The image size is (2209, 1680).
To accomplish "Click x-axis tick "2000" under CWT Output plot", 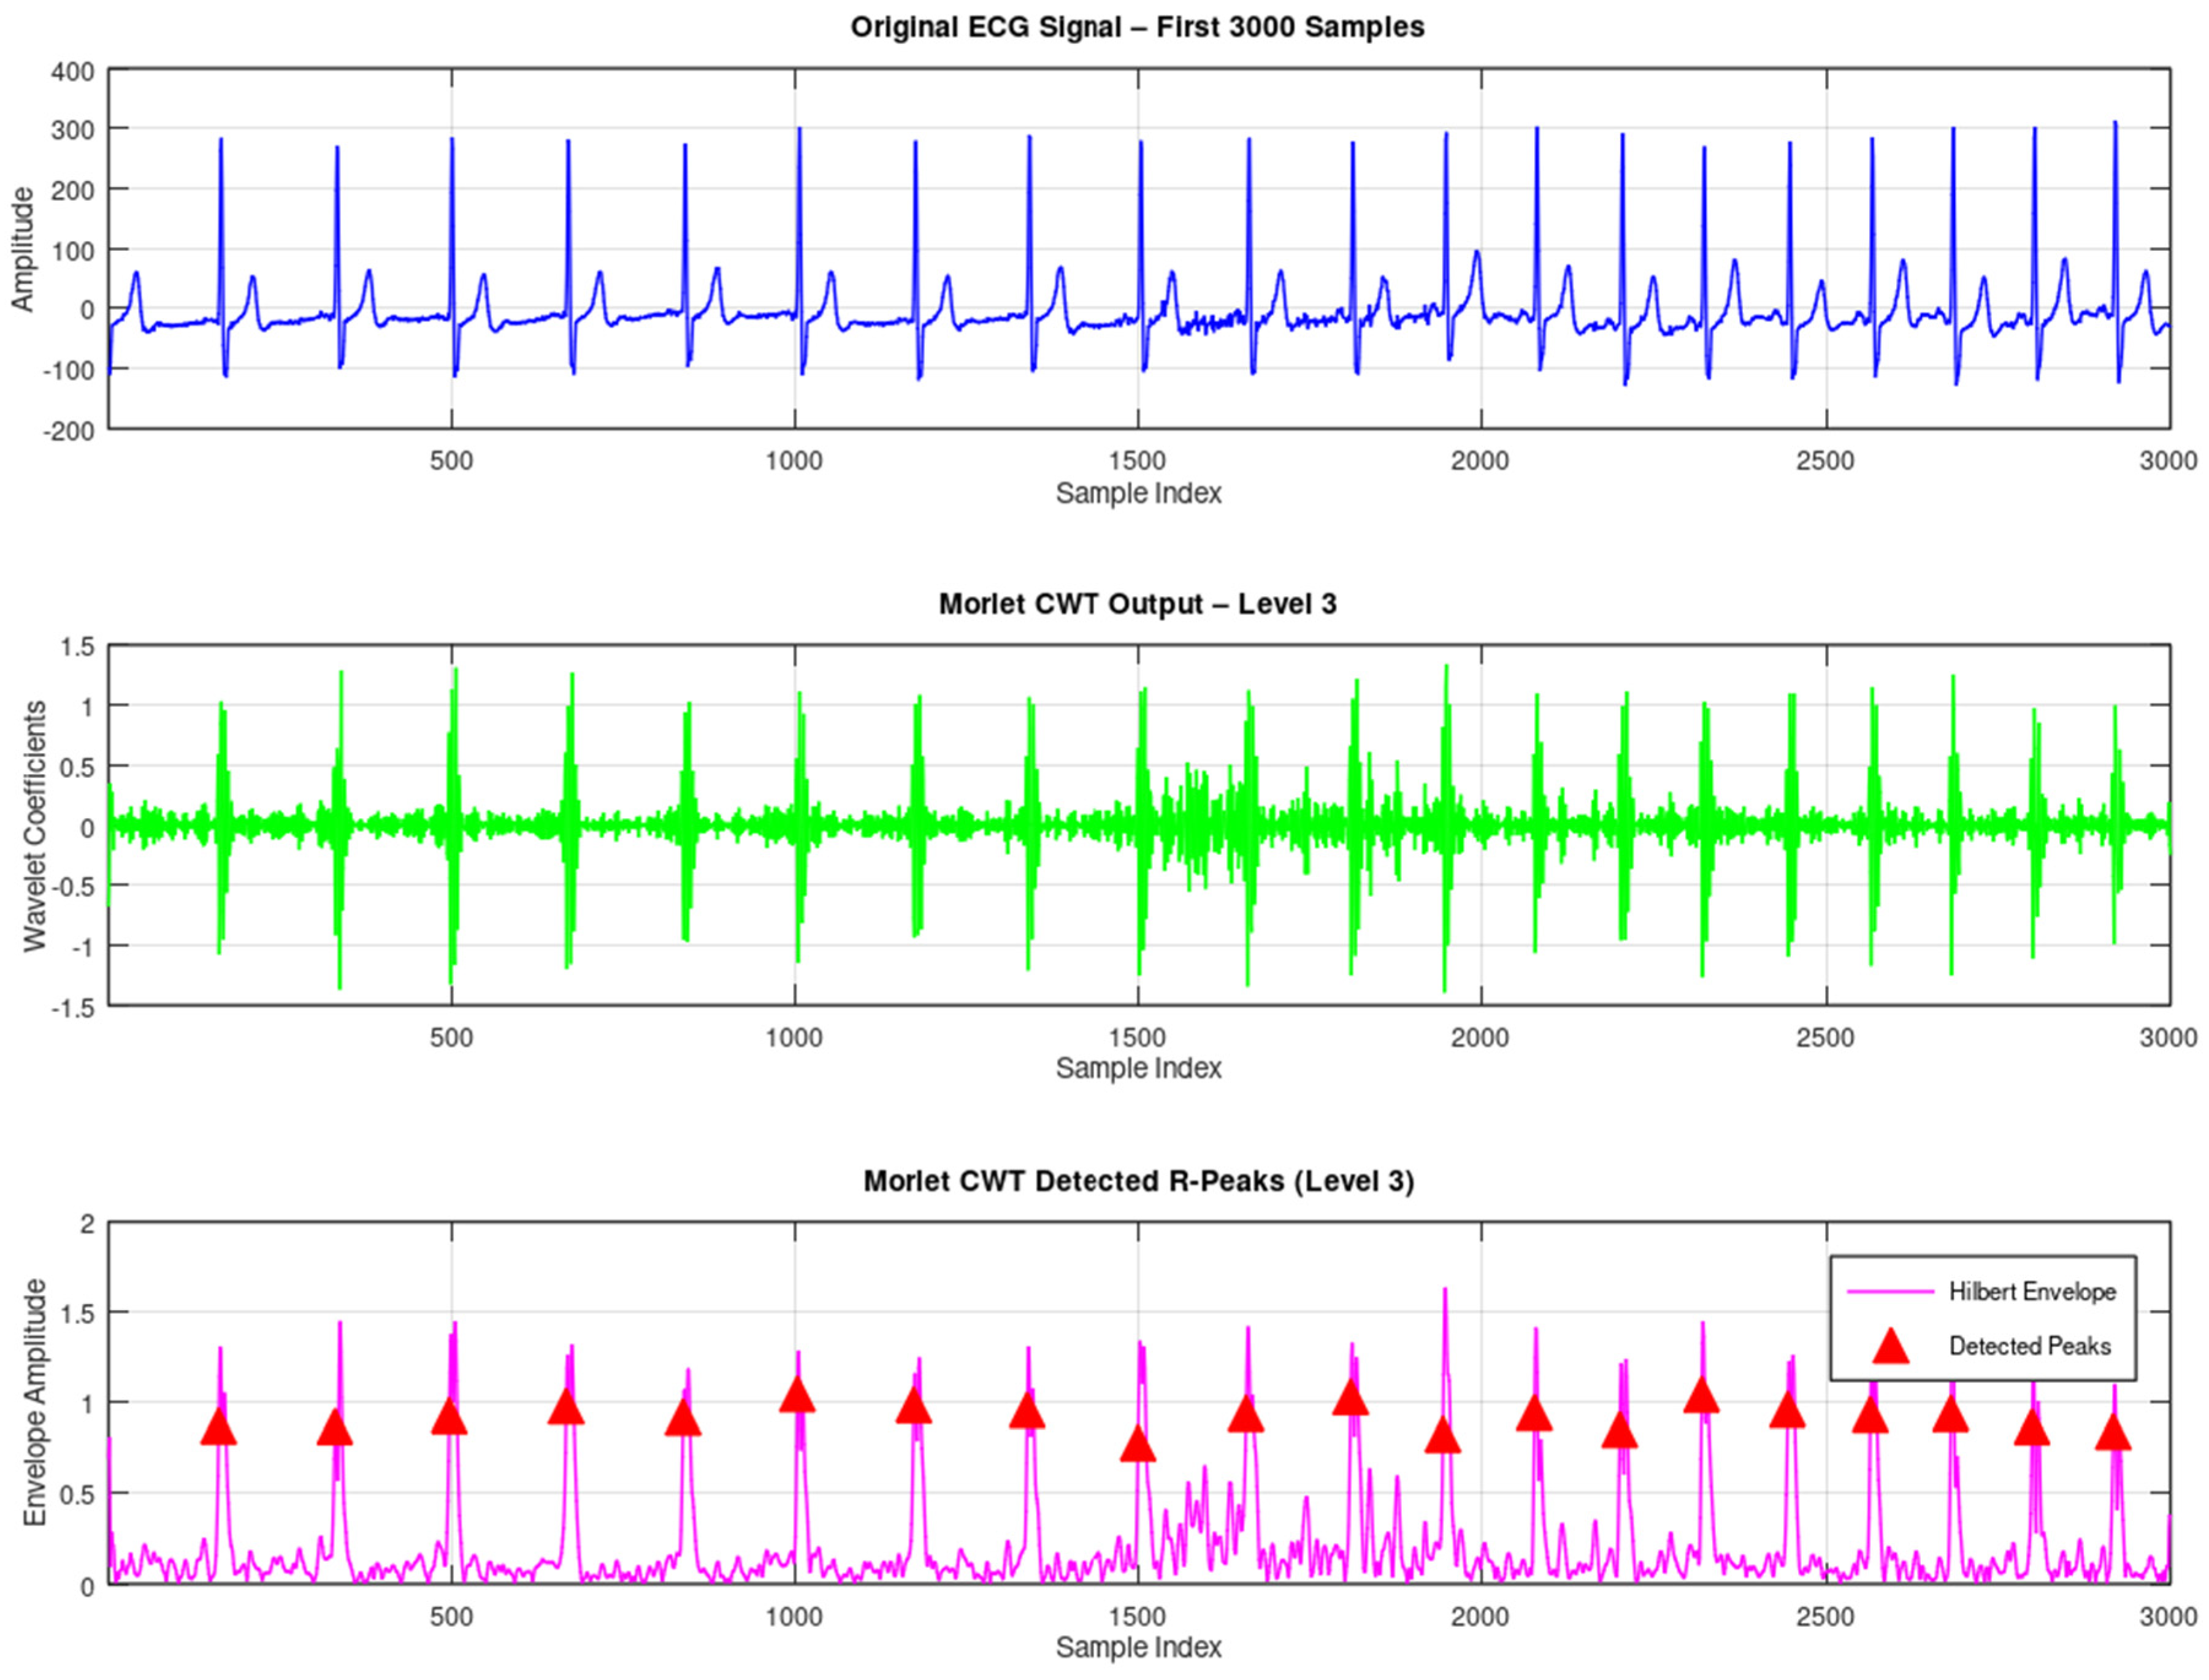I will tap(1481, 1037).
